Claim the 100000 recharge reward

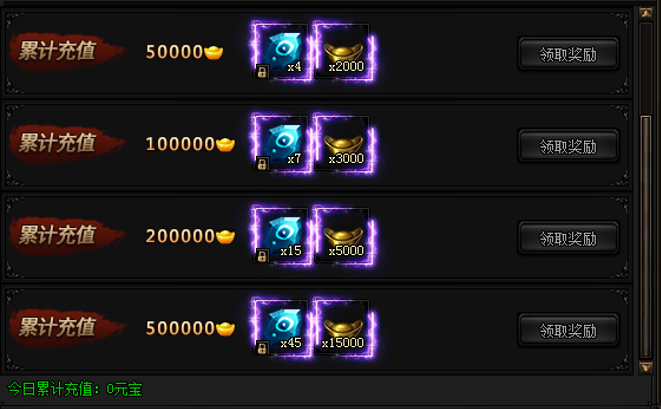coord(568,146)
